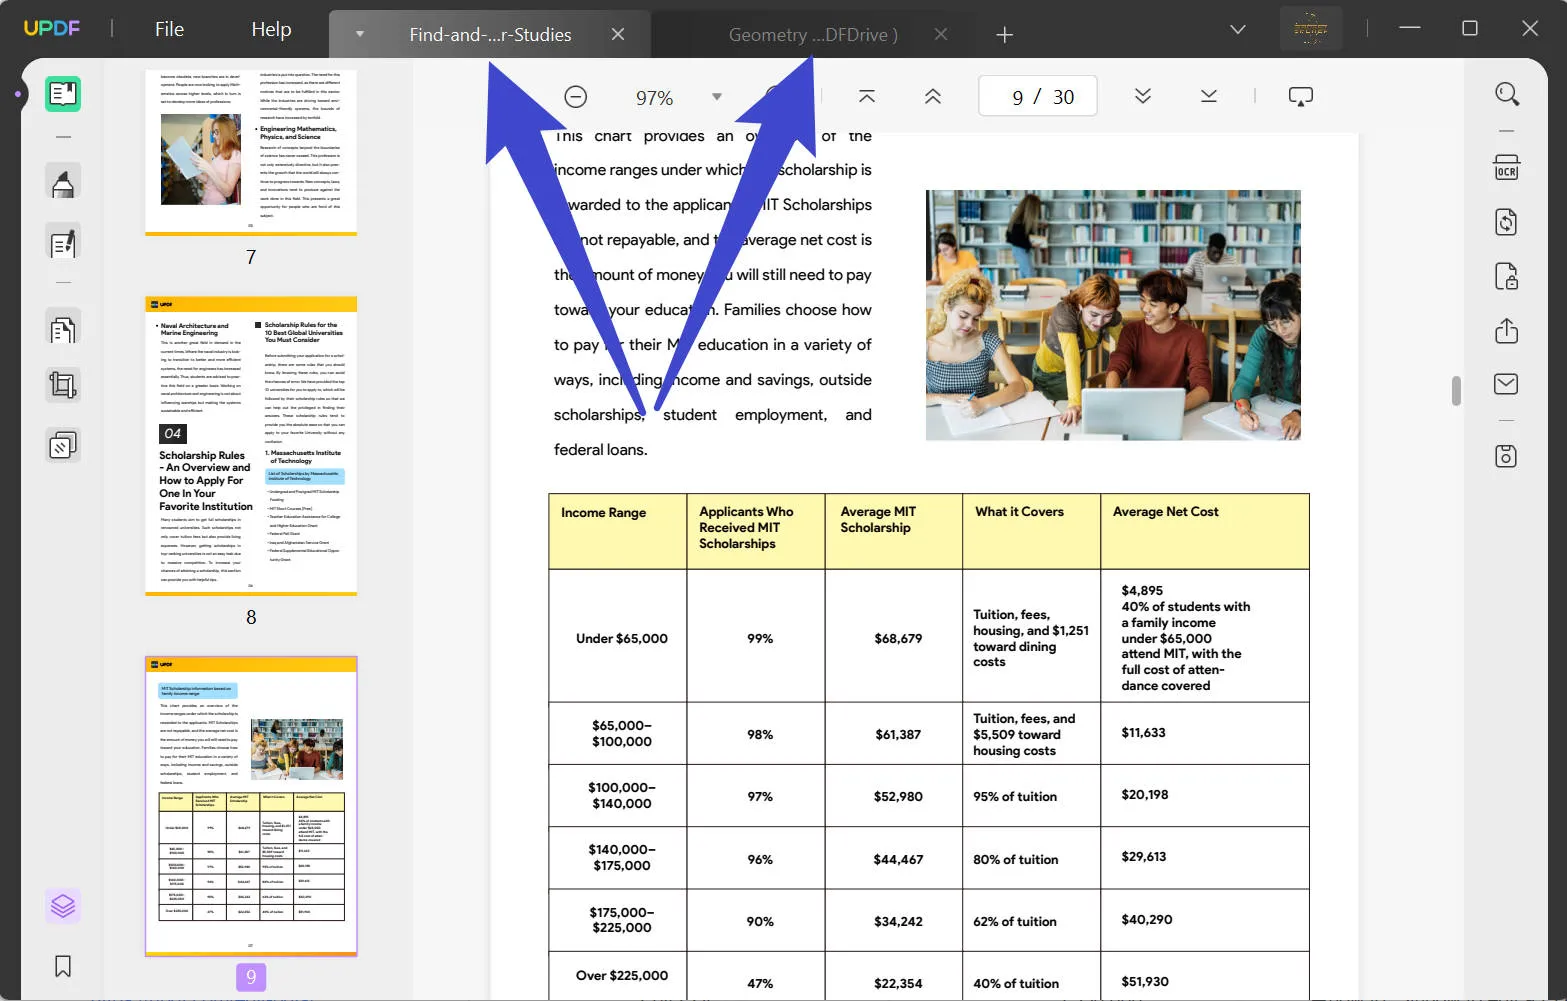
Task: Start presentation slideshow mode
Action: 1300,95
